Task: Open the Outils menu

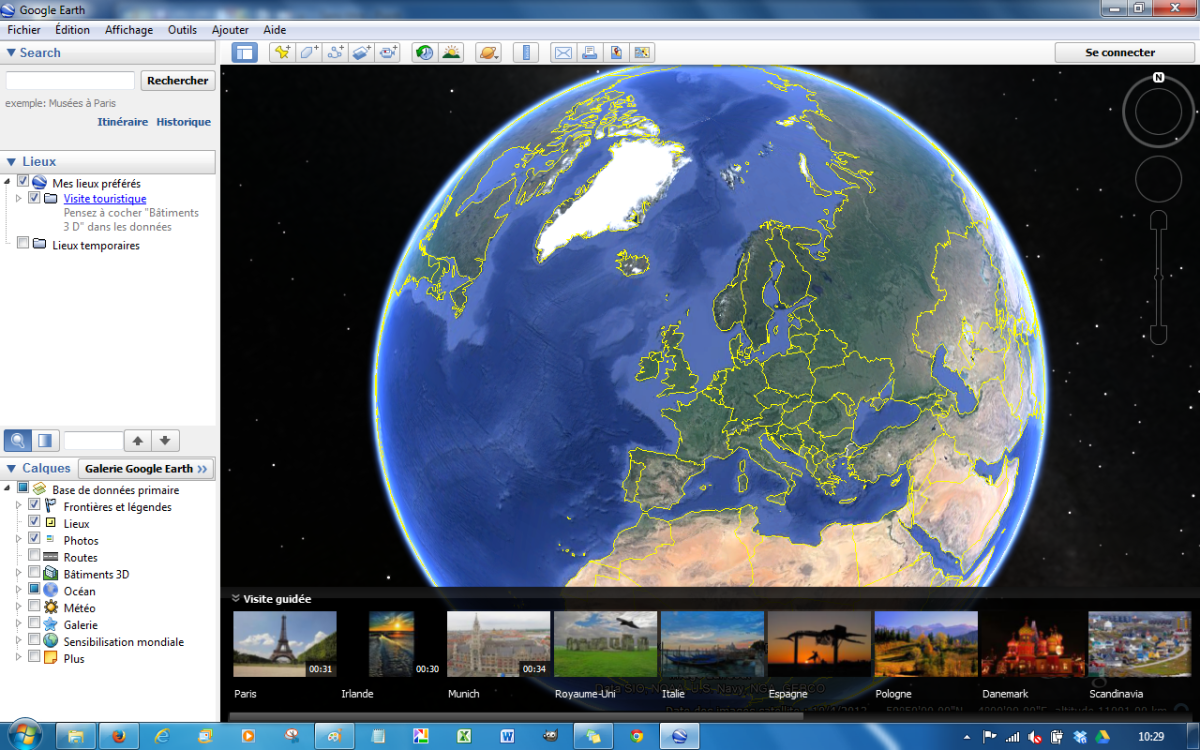Action: click(182, 30)
